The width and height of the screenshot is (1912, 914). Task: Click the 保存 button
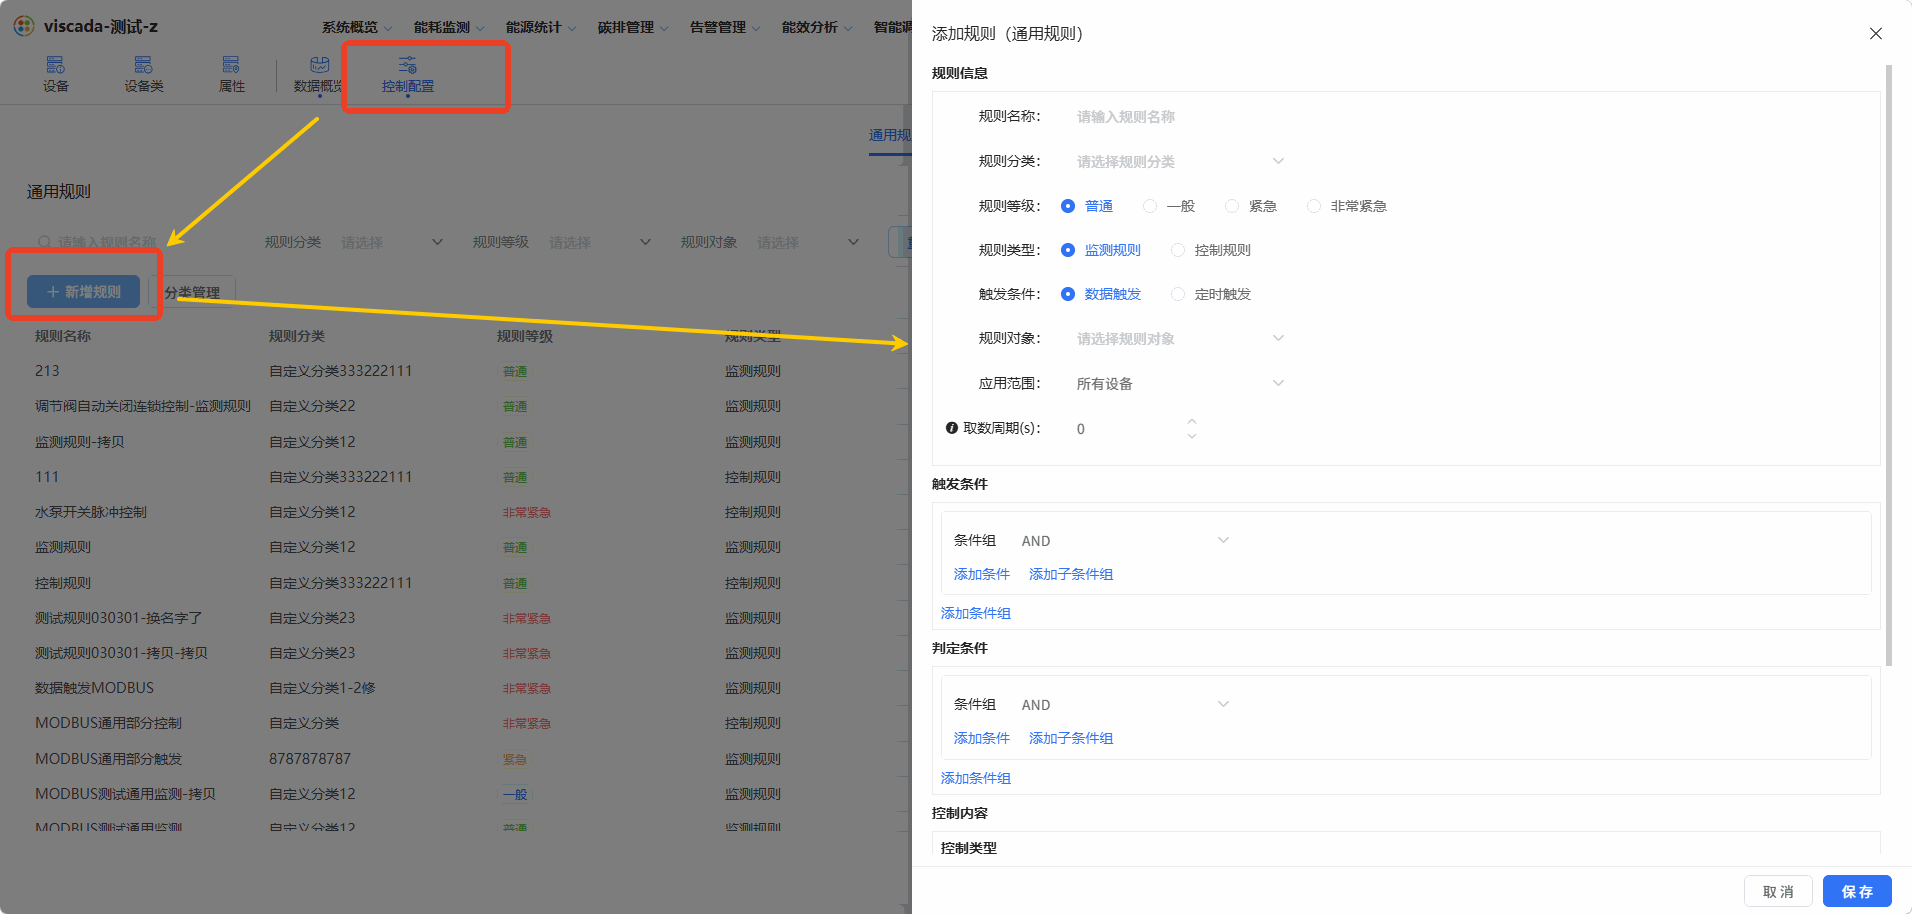pyautogui.click(x=1857, y=891)
